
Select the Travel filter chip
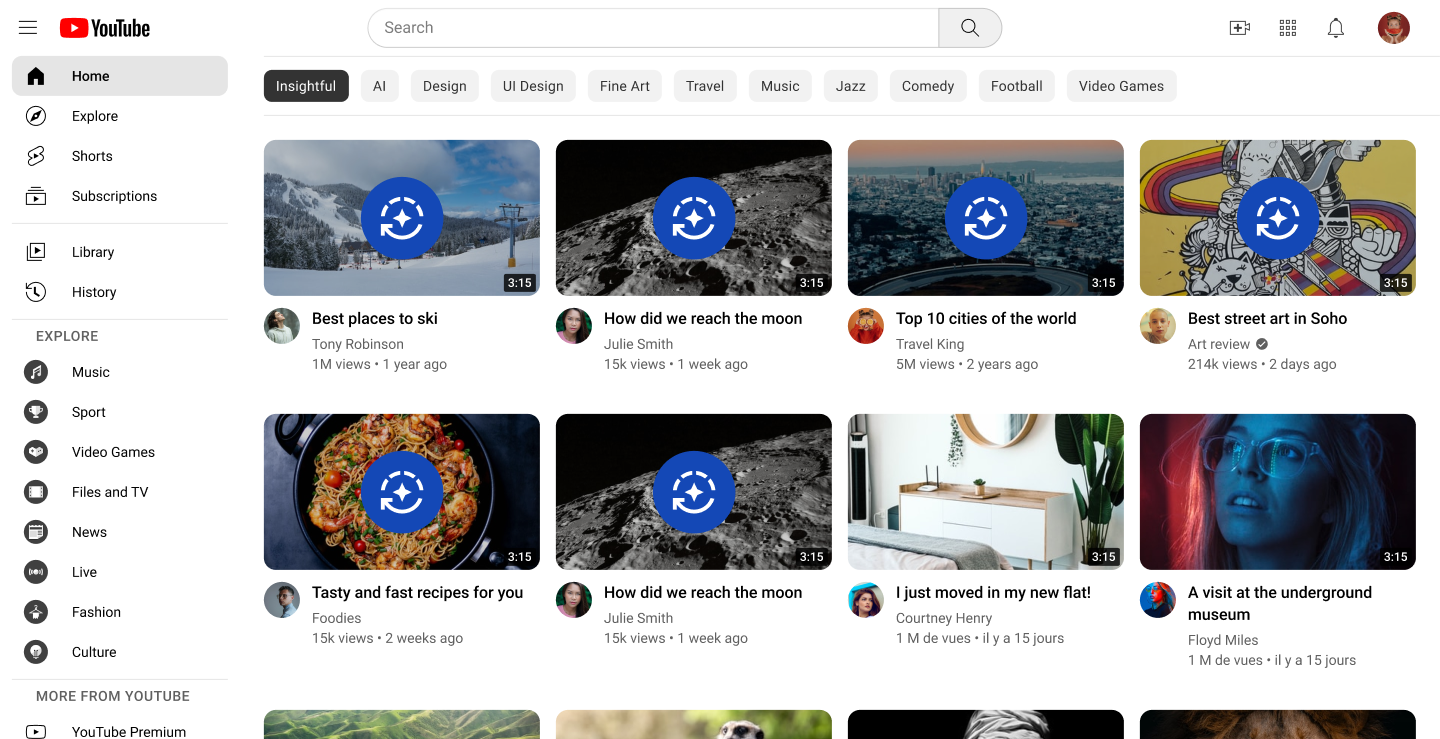tap(705, 86)
